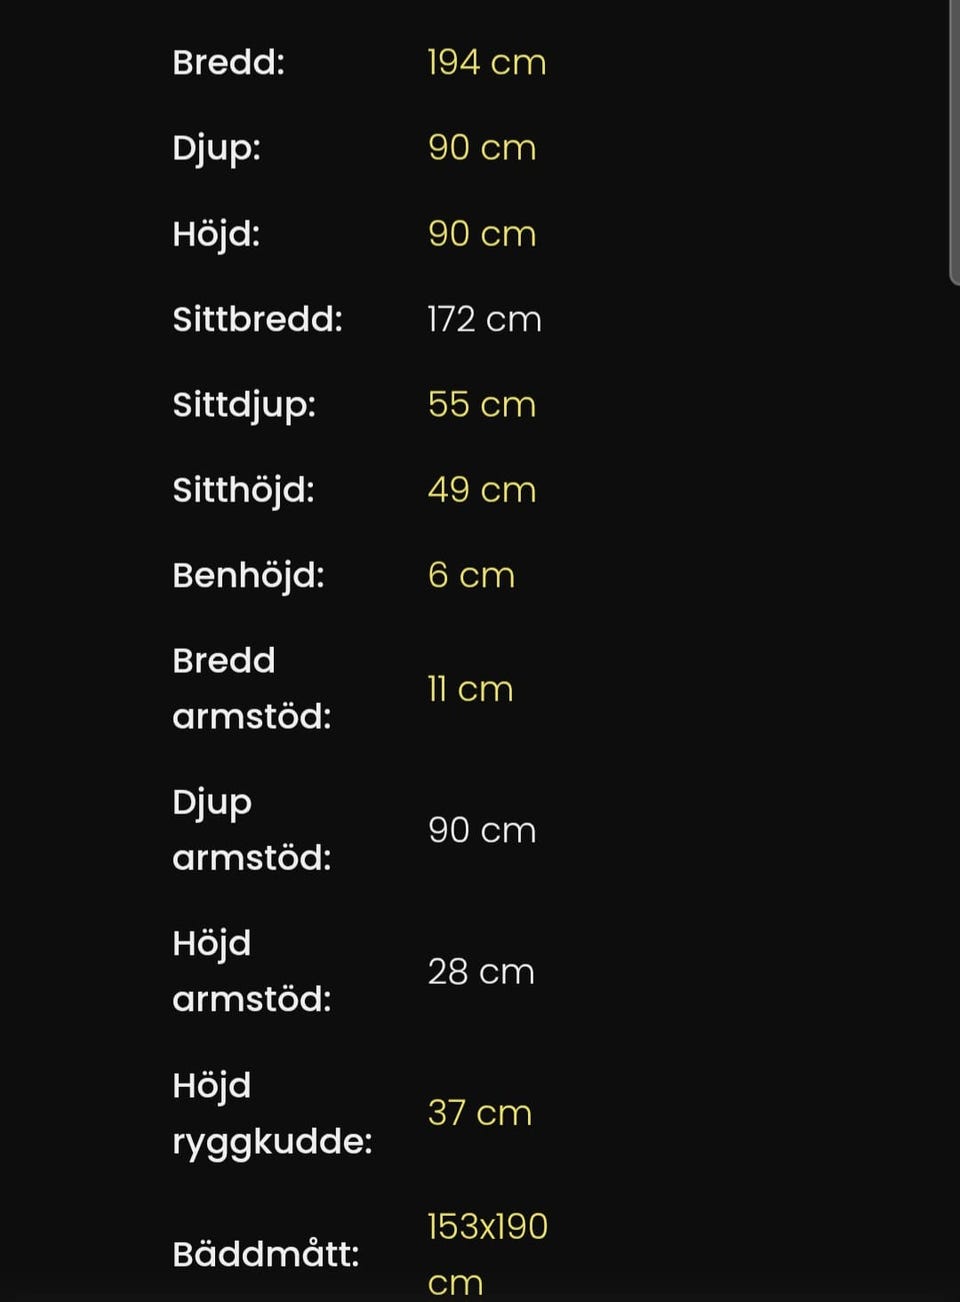Viewport: 960px width, 1302px height.
Task: Click the "Bredd:" label at the top
Action: pos(228,63)
